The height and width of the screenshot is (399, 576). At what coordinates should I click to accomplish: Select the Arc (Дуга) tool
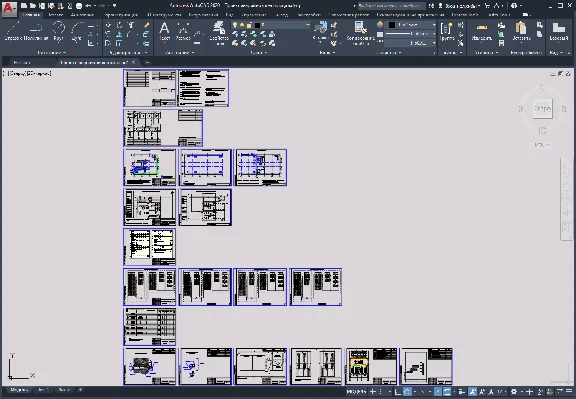pos(76,31)
